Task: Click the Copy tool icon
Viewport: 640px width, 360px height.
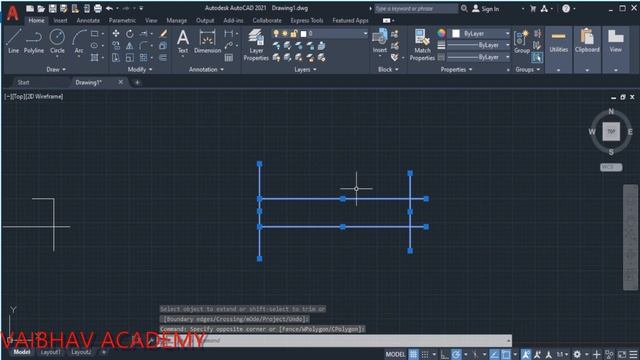Action: [x=116, y=46]
